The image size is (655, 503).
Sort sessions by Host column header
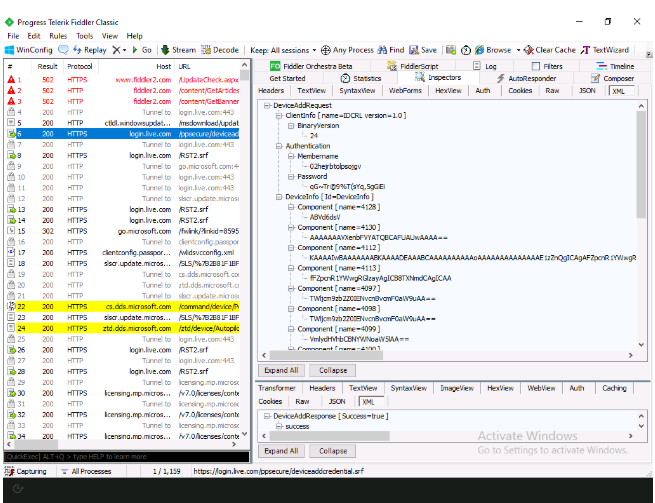(x=137, y=66)
